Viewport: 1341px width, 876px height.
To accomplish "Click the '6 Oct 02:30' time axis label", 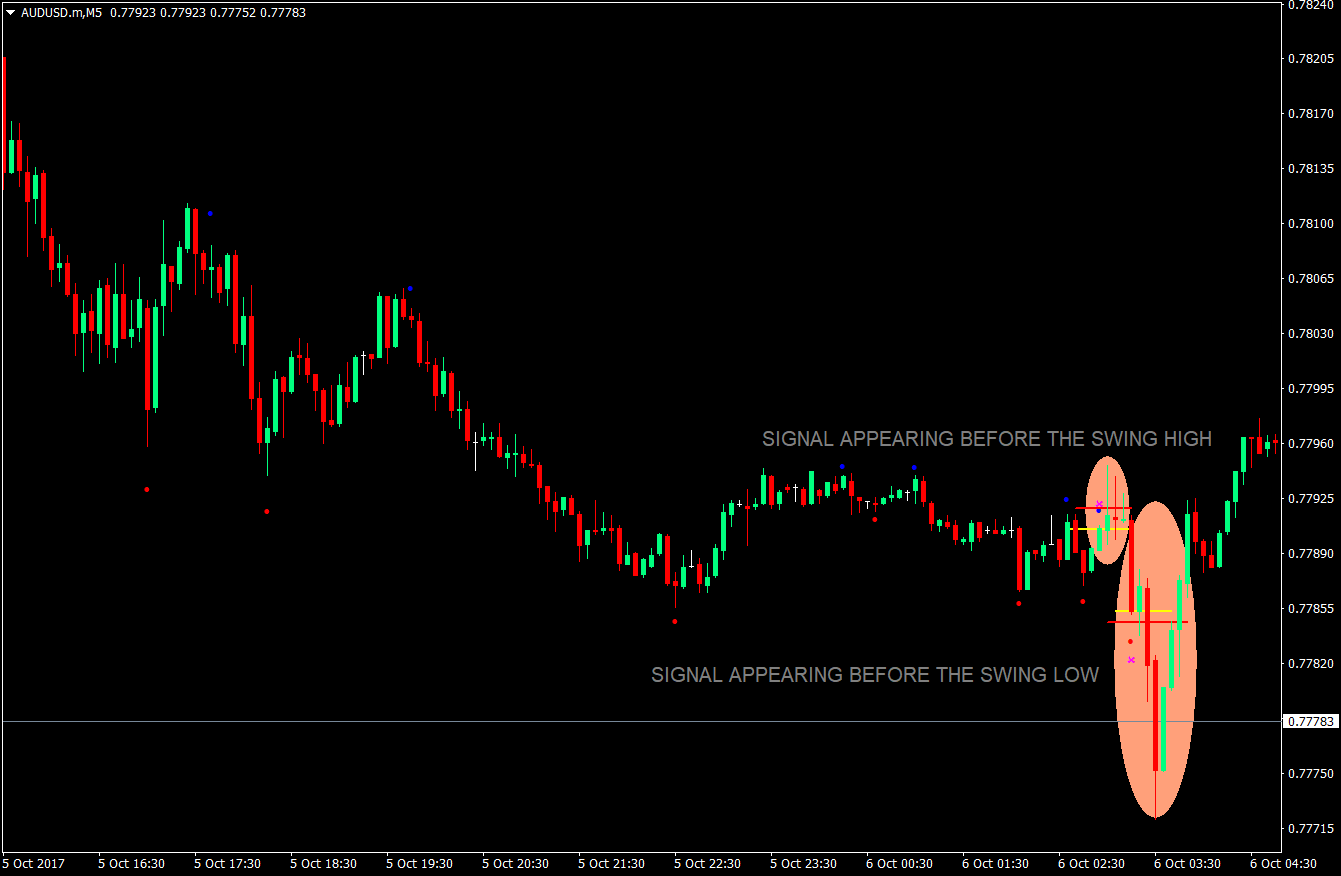I will 1091,863.
